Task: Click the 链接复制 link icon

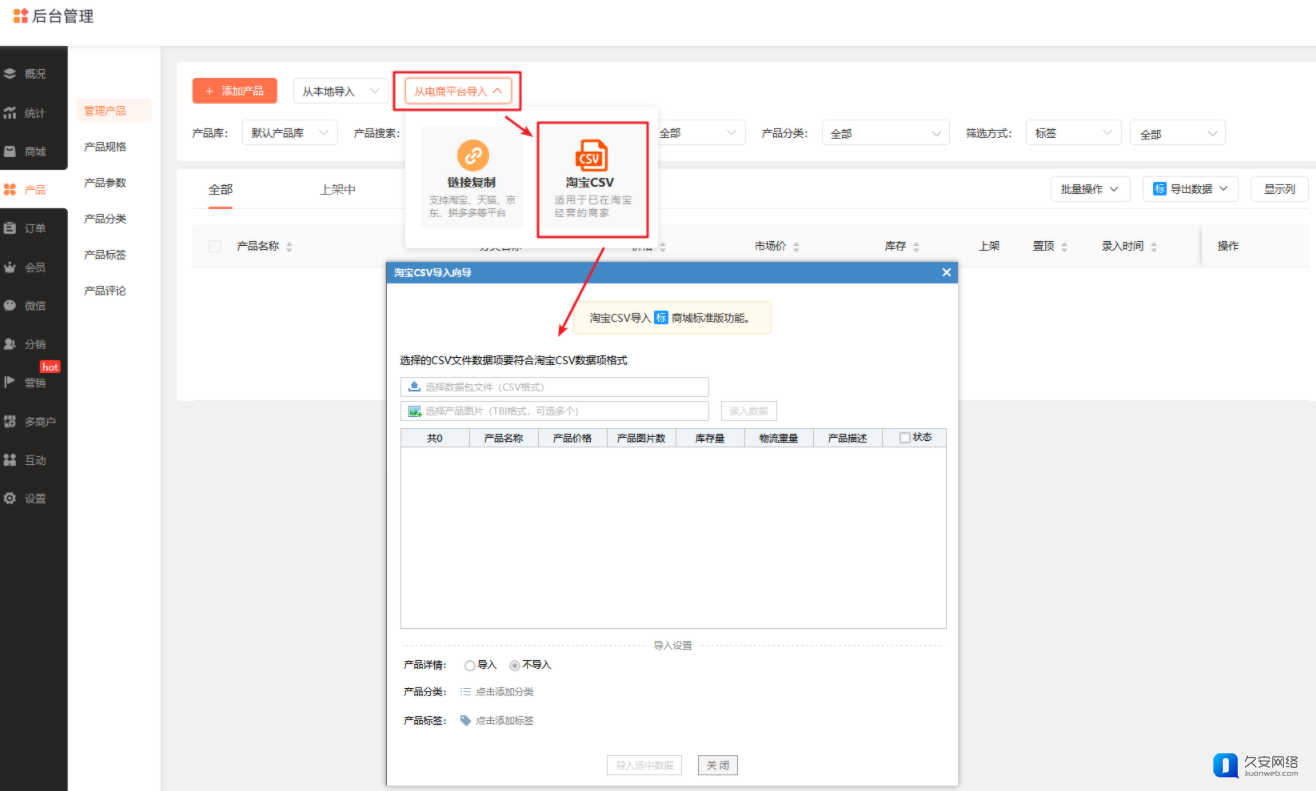Action: [472, 156]
